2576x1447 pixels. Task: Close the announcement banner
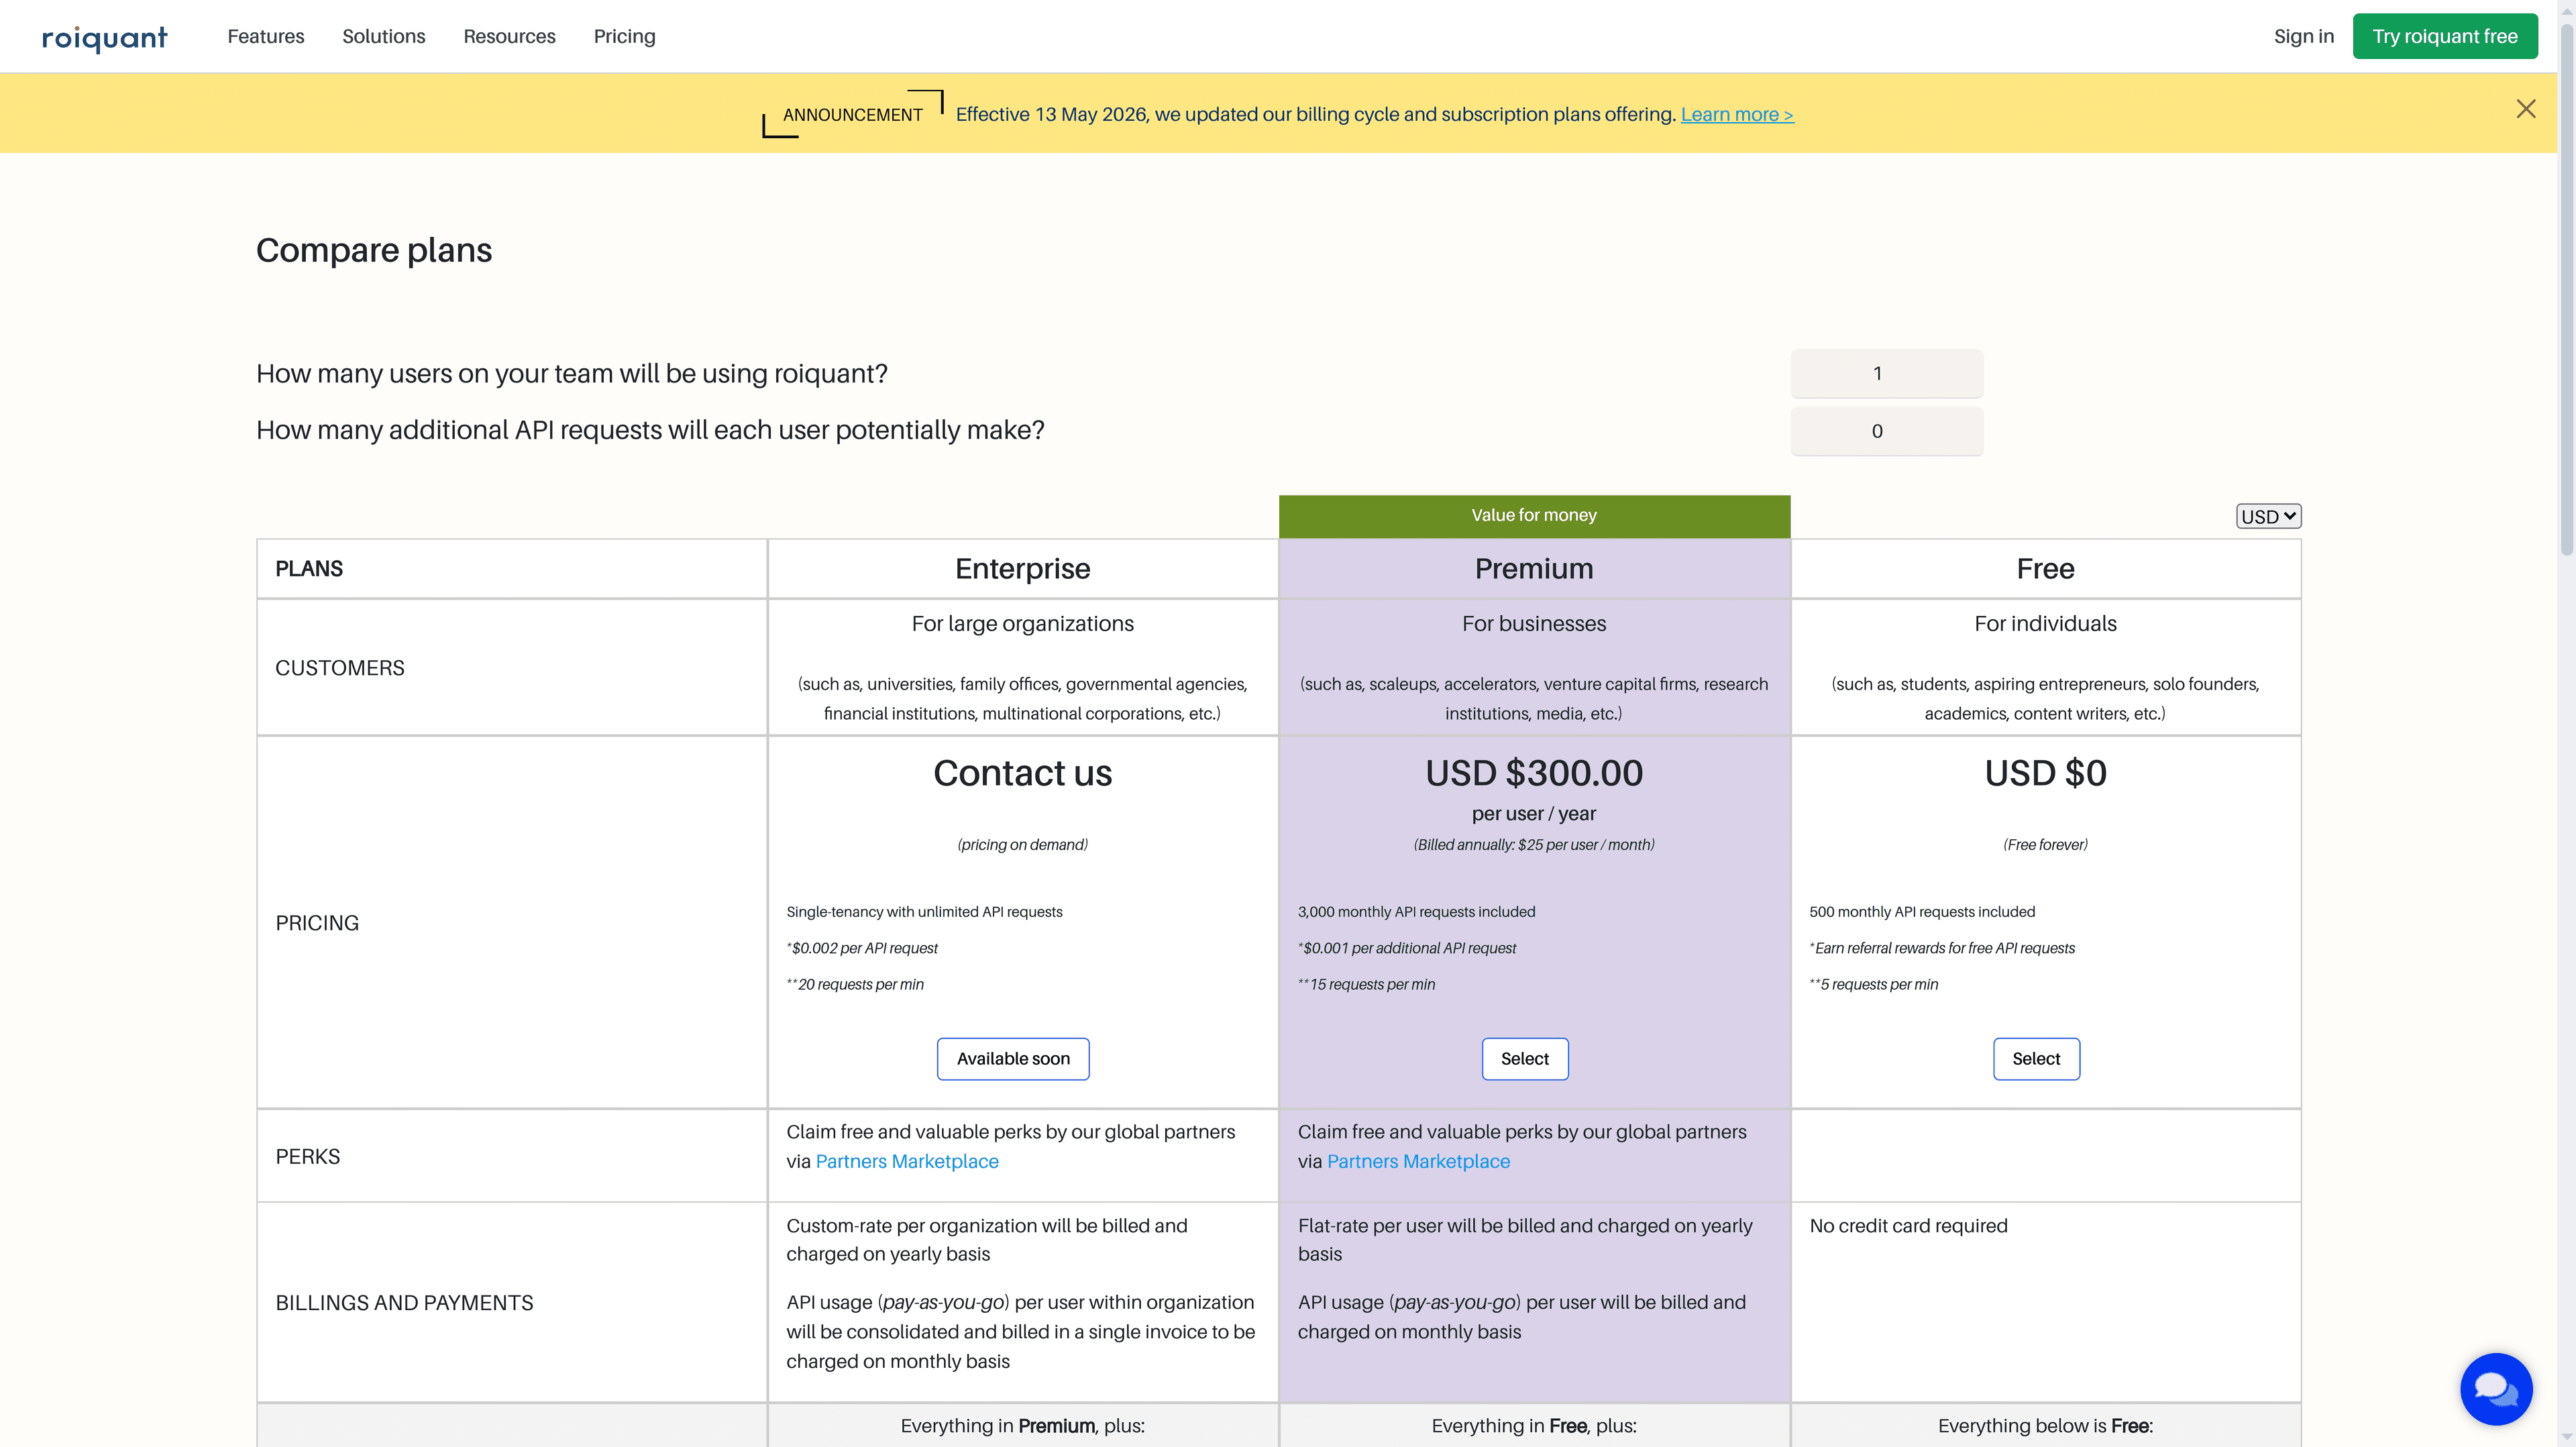(x=2526, y=109)
